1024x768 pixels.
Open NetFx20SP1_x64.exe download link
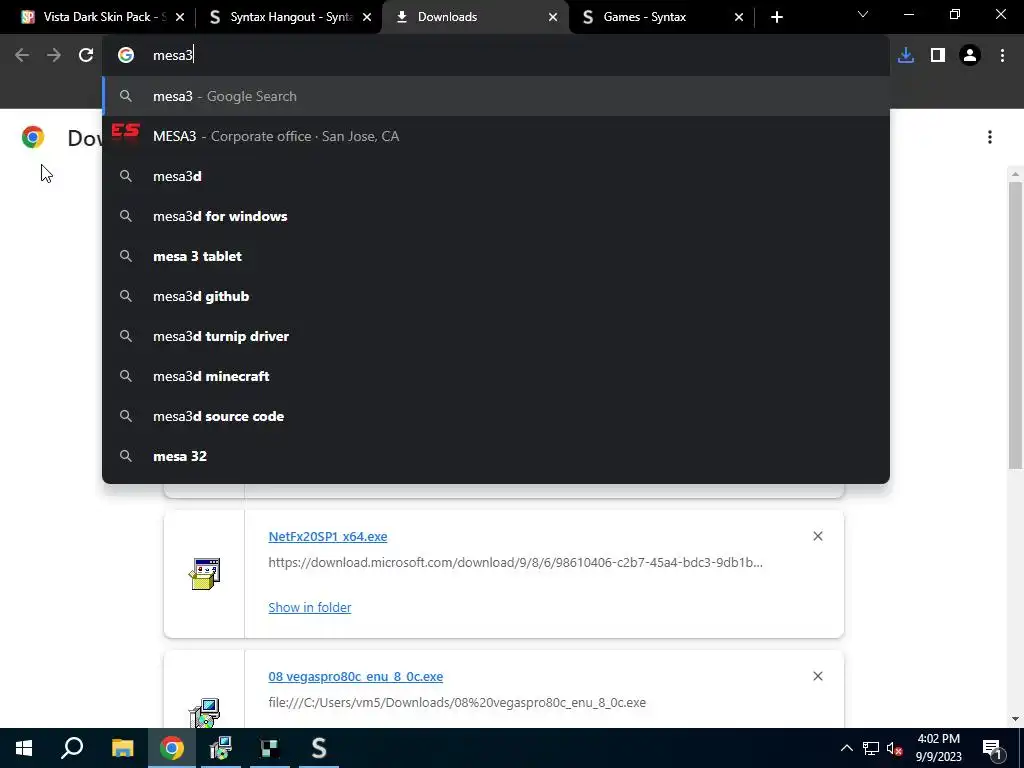click(x=328, y=536)
